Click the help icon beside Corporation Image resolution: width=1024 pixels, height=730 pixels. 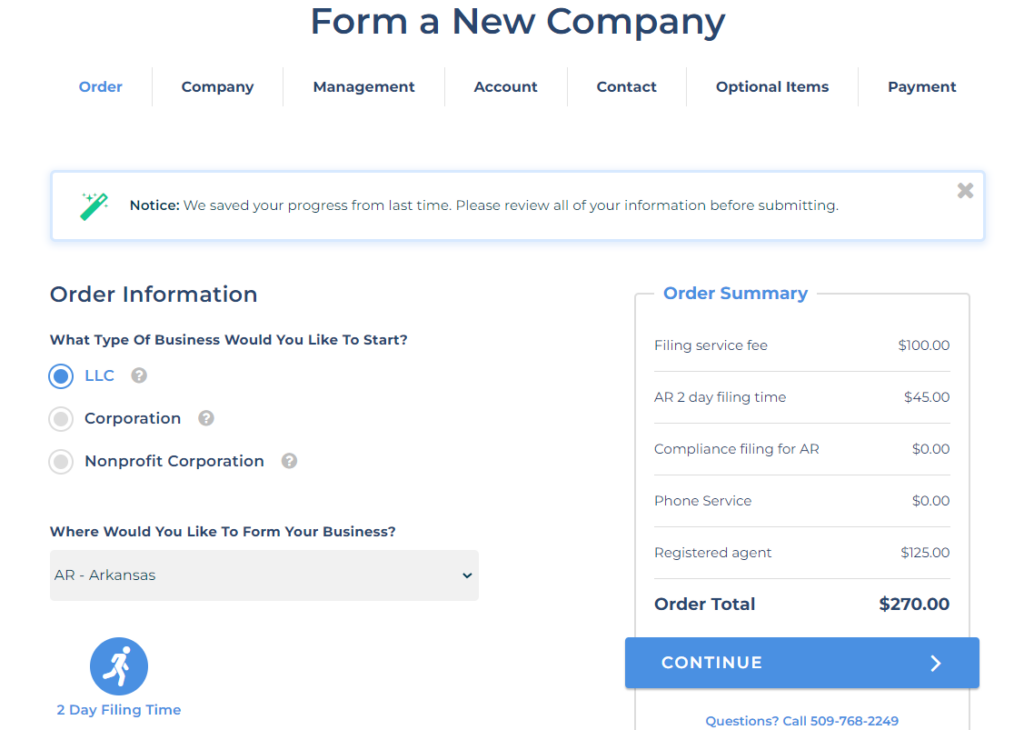[206, 419]
